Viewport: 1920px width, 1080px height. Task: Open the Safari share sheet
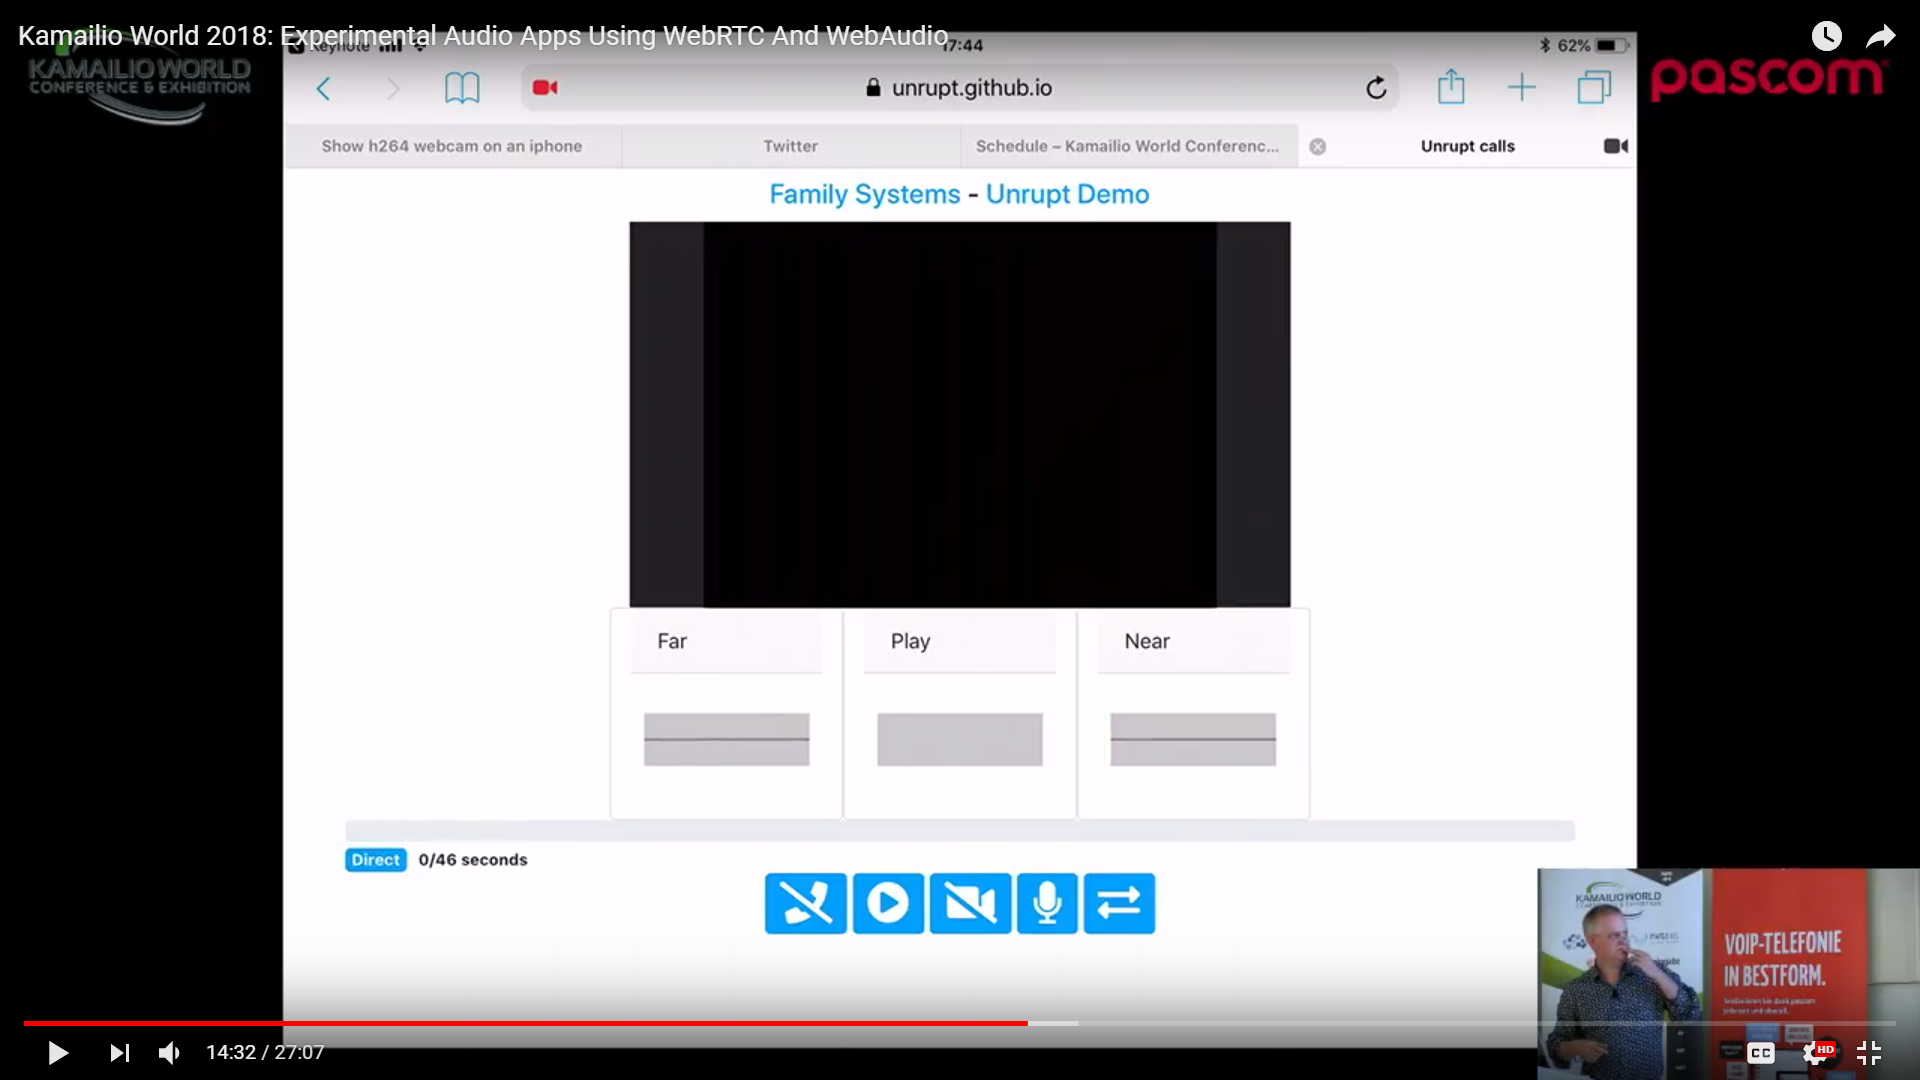(x=1451, y=87)
